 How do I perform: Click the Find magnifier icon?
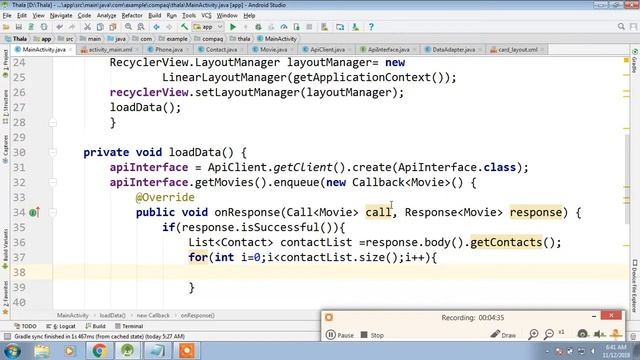pos(128,27)
